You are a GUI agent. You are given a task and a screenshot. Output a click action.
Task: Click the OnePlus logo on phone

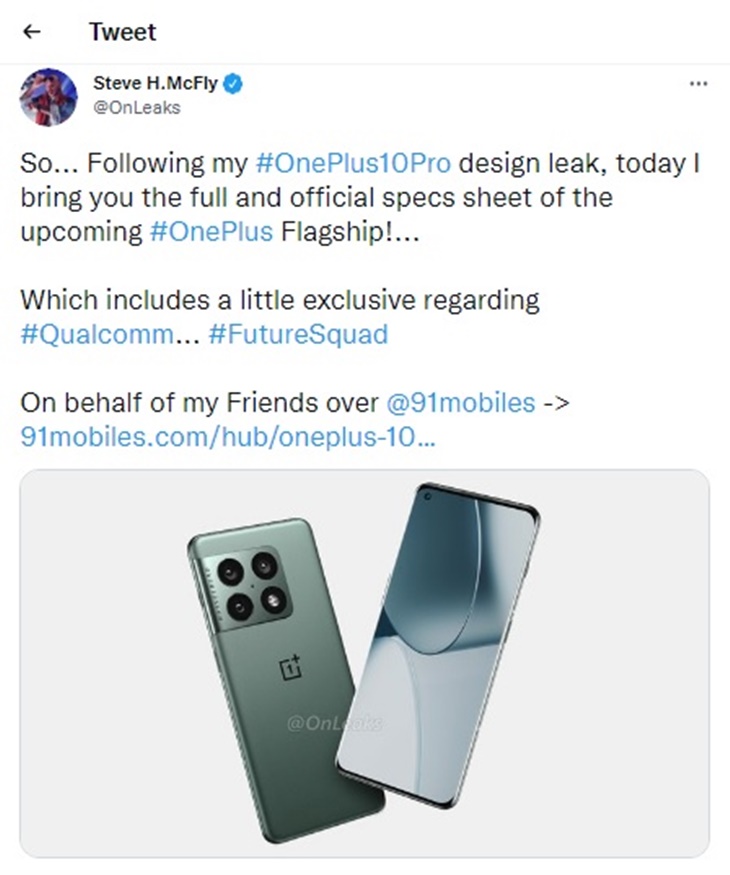[x=290, y=667]
